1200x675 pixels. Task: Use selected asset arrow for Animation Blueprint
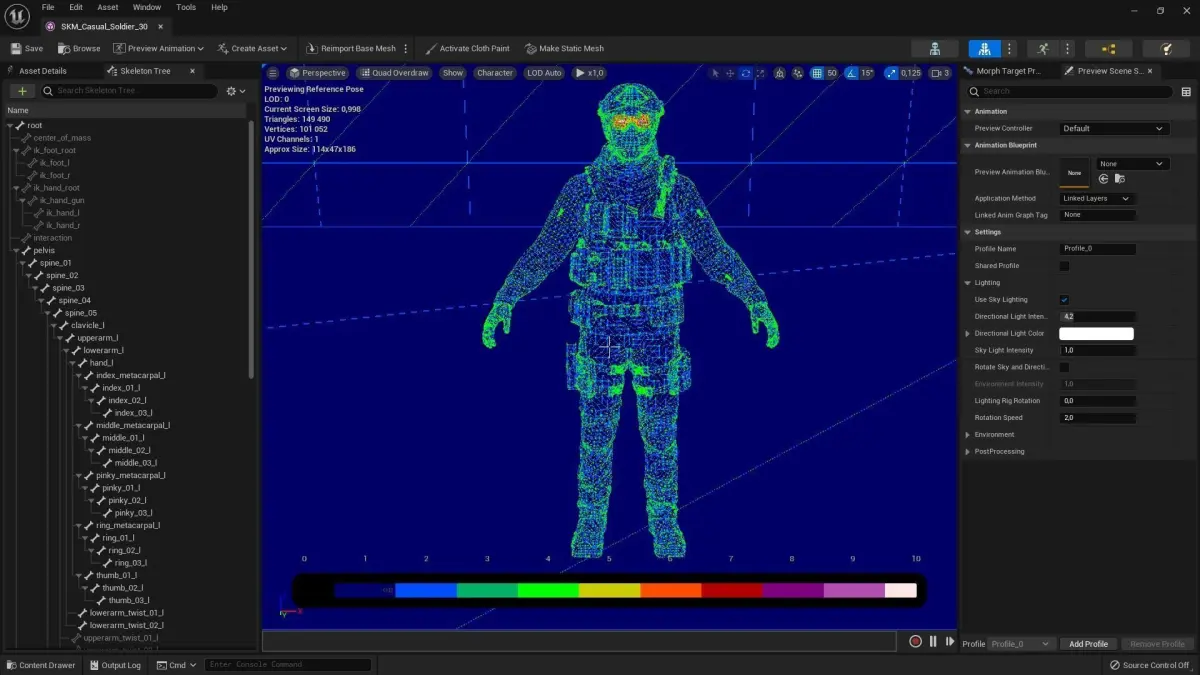pos(1103,179)
